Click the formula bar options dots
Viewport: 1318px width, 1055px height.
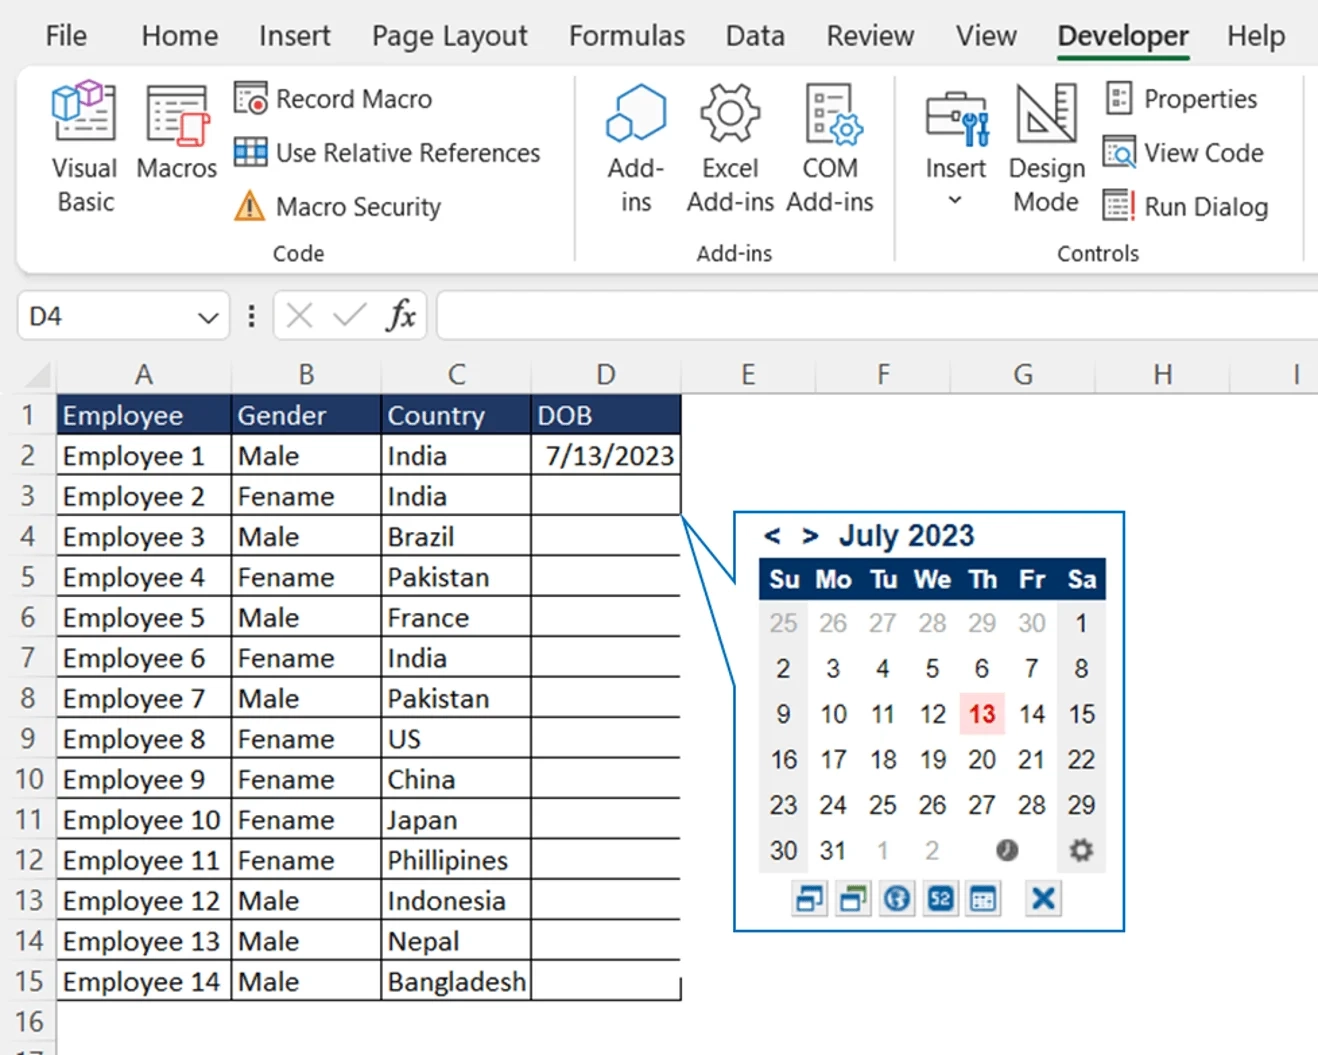[x=251, y=317]
